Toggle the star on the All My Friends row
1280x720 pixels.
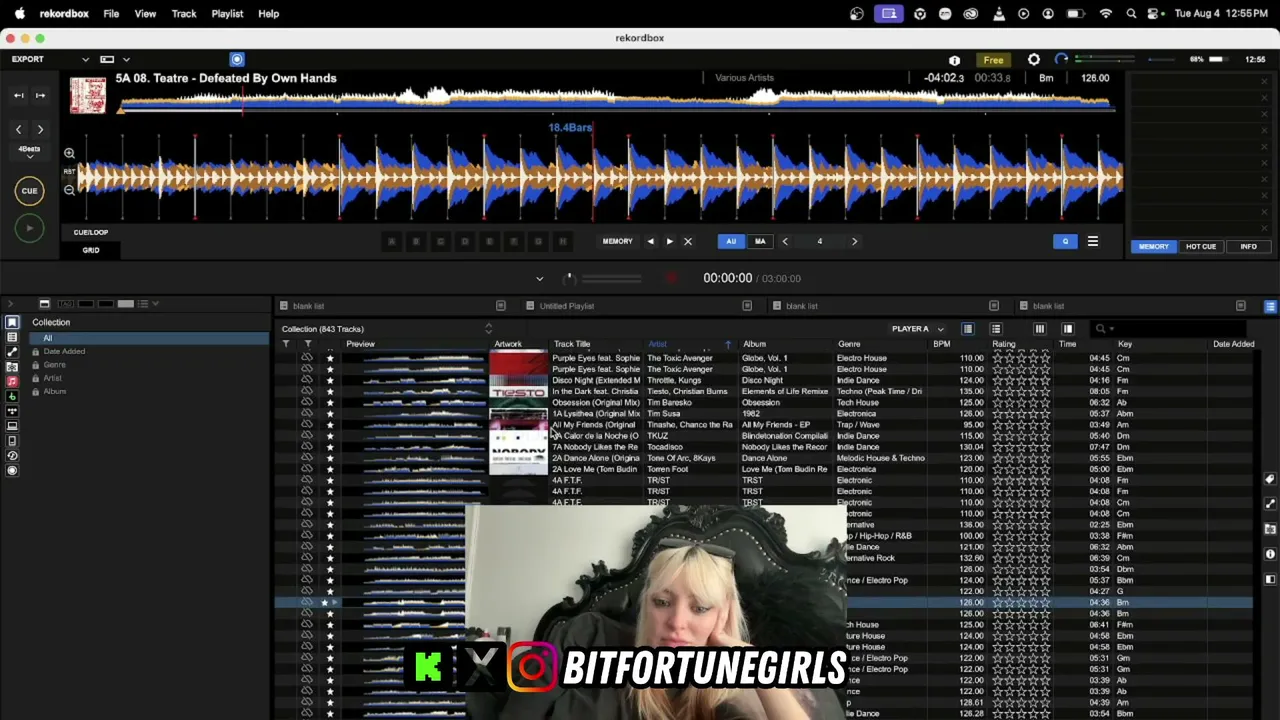click(x=330, y=424)
